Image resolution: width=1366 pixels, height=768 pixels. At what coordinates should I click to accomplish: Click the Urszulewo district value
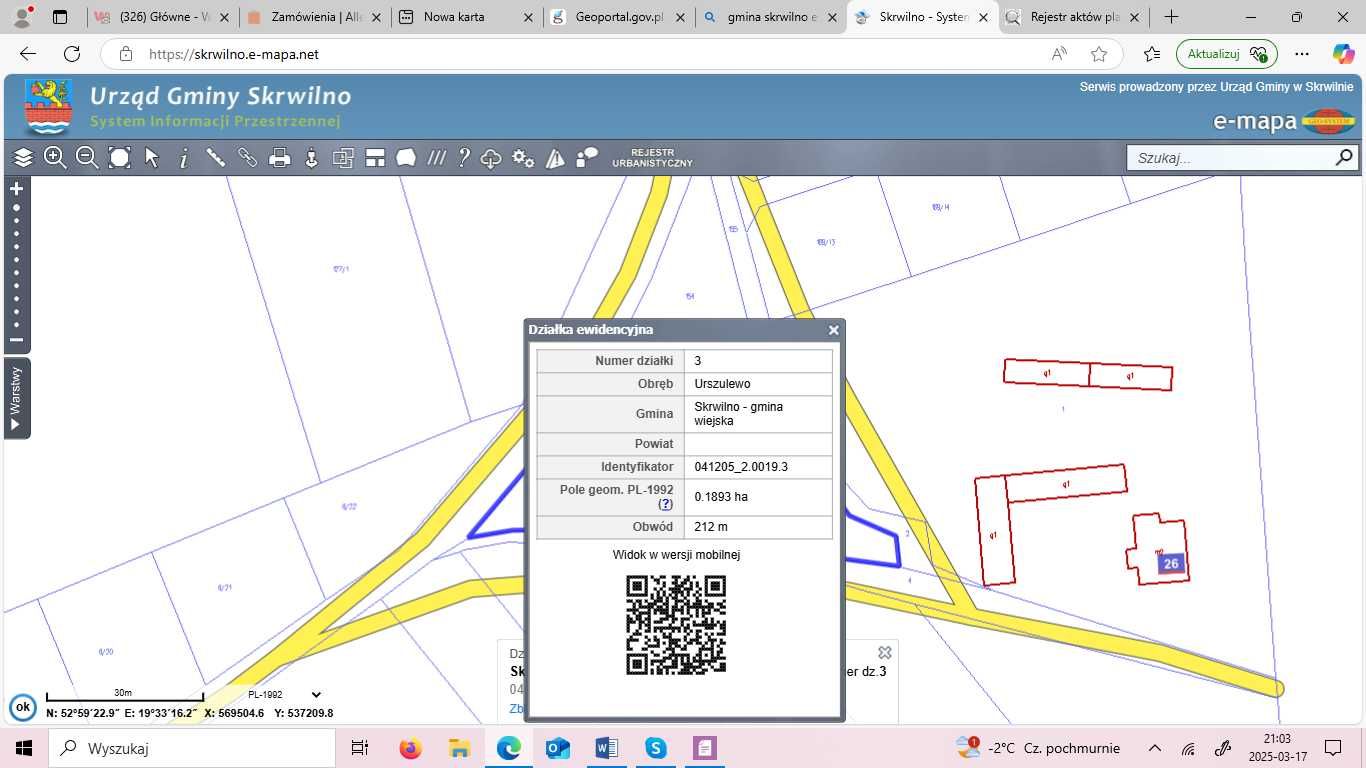click(x=722, y=384)
